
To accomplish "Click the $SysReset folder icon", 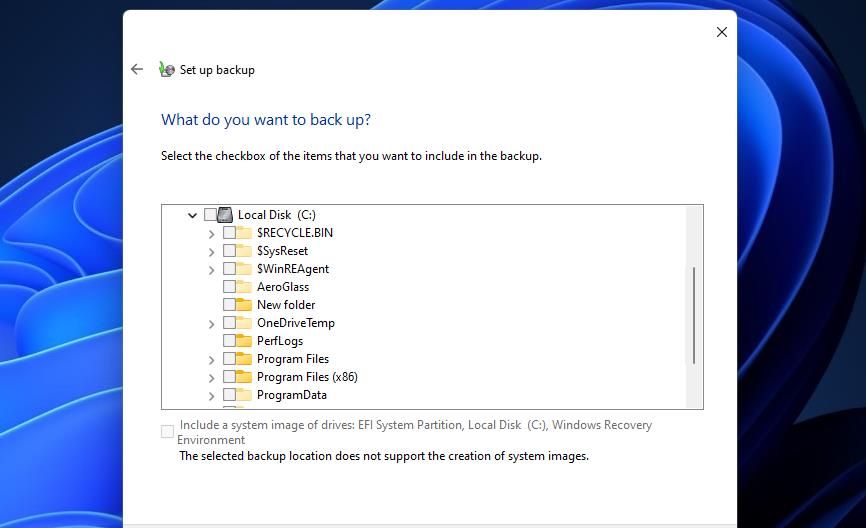I will click(244, 251).
